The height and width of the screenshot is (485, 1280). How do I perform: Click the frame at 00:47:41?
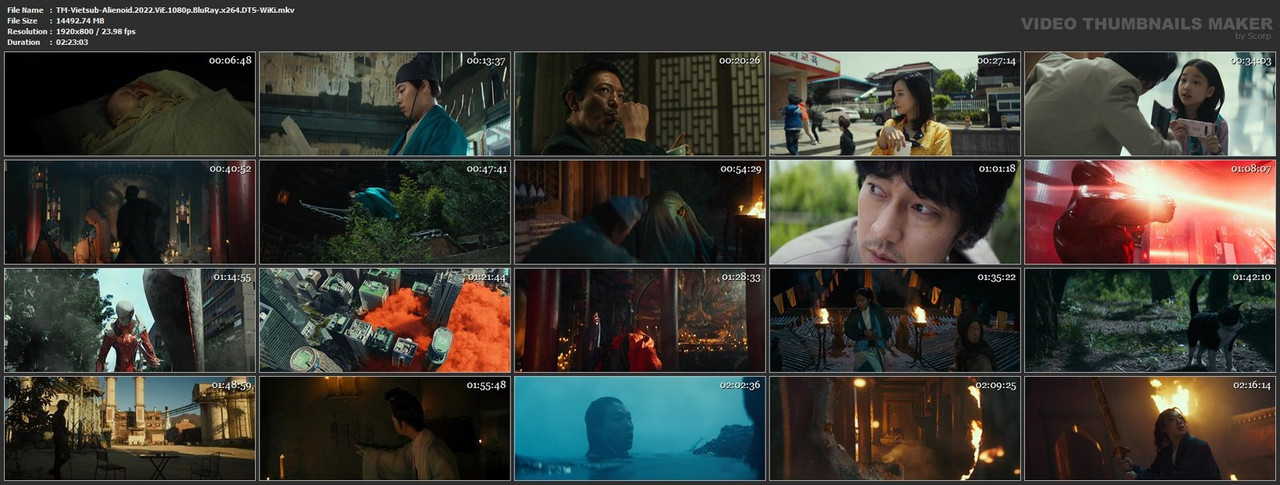(385, 212)
